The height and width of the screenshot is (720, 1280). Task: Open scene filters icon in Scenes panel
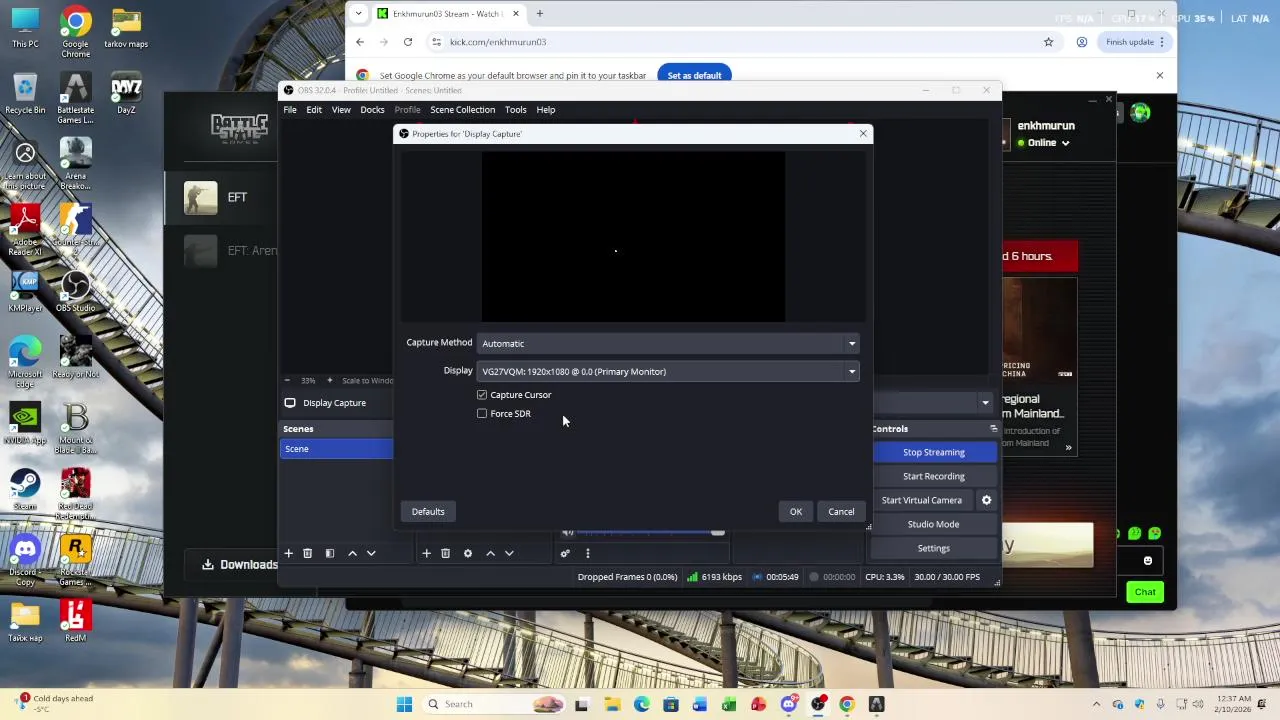(329, 553)
